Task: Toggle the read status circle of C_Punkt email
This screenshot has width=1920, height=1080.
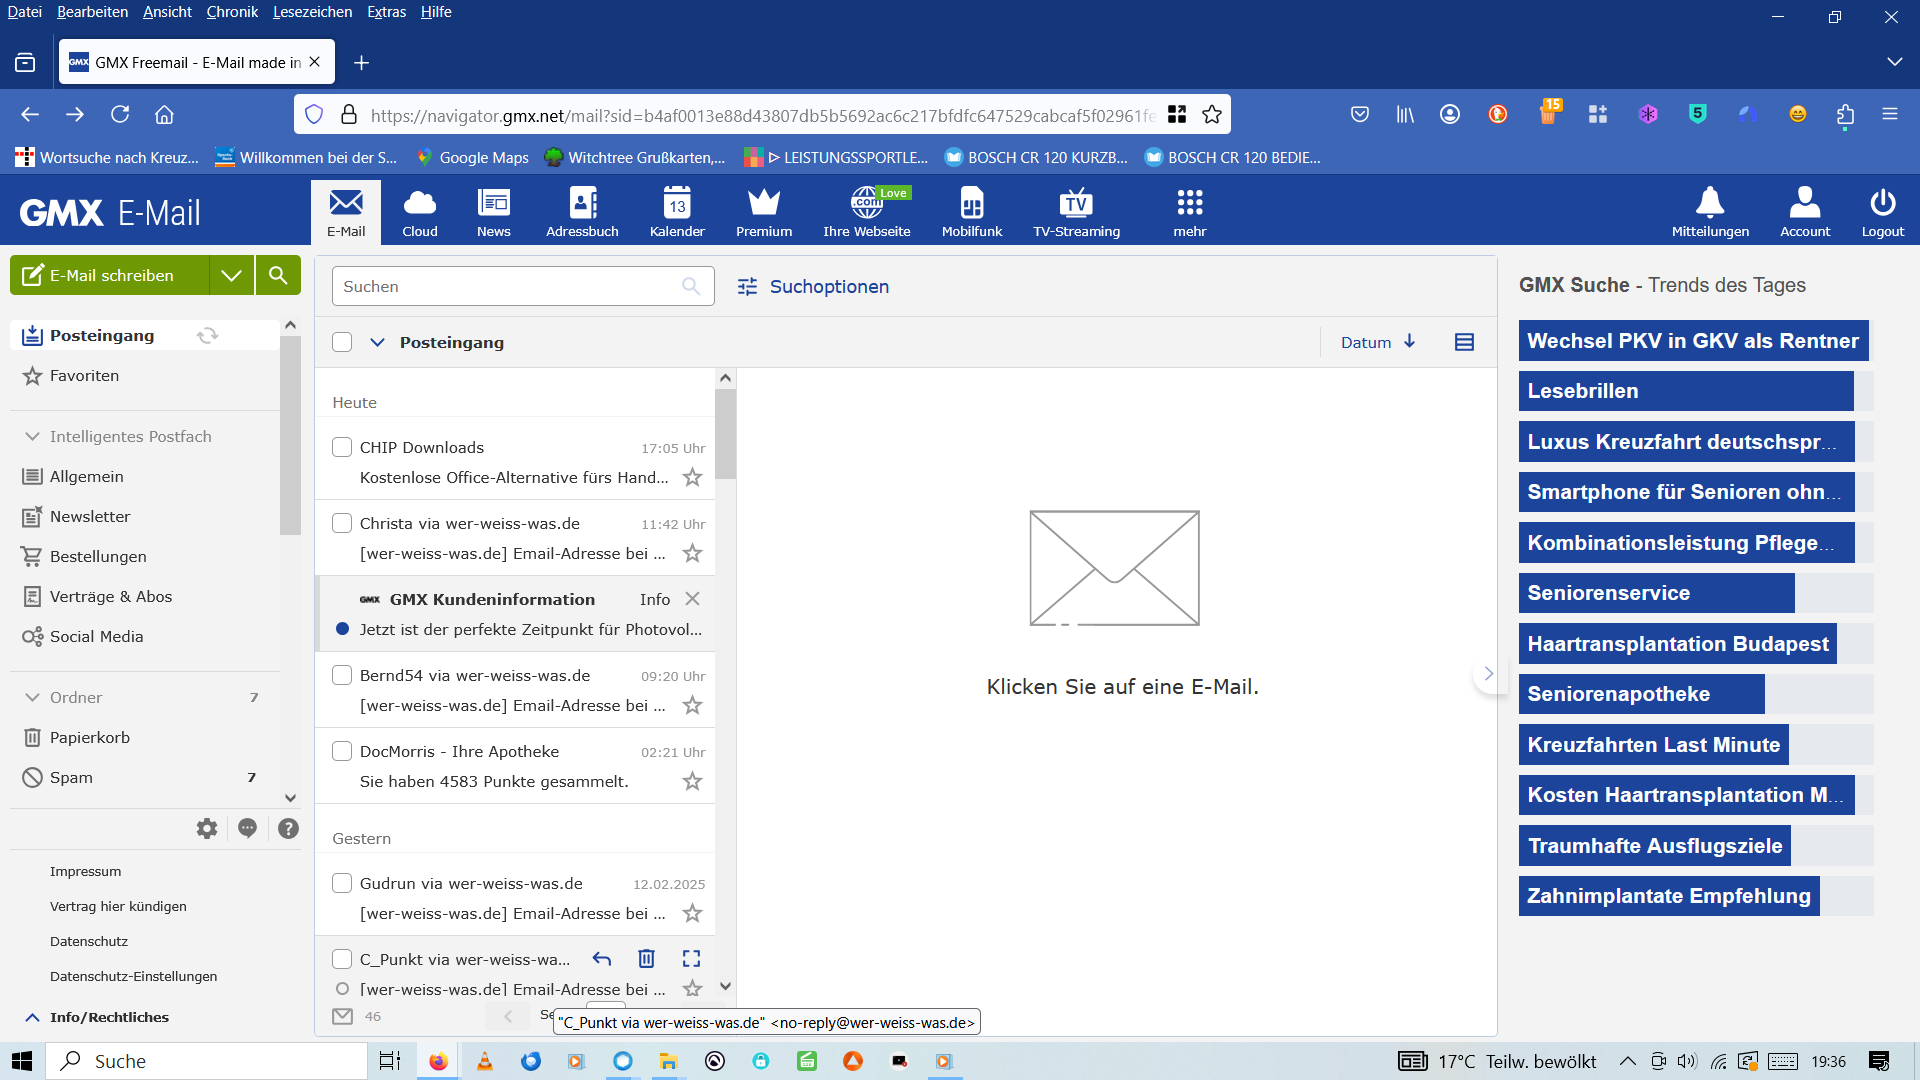Action: tap(342, 989)
